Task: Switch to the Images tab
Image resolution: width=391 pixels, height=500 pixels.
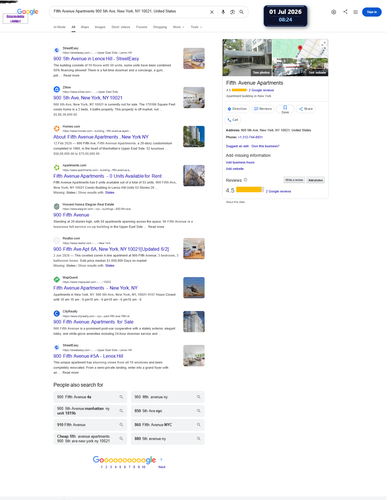Action: (x=101, y=27)
